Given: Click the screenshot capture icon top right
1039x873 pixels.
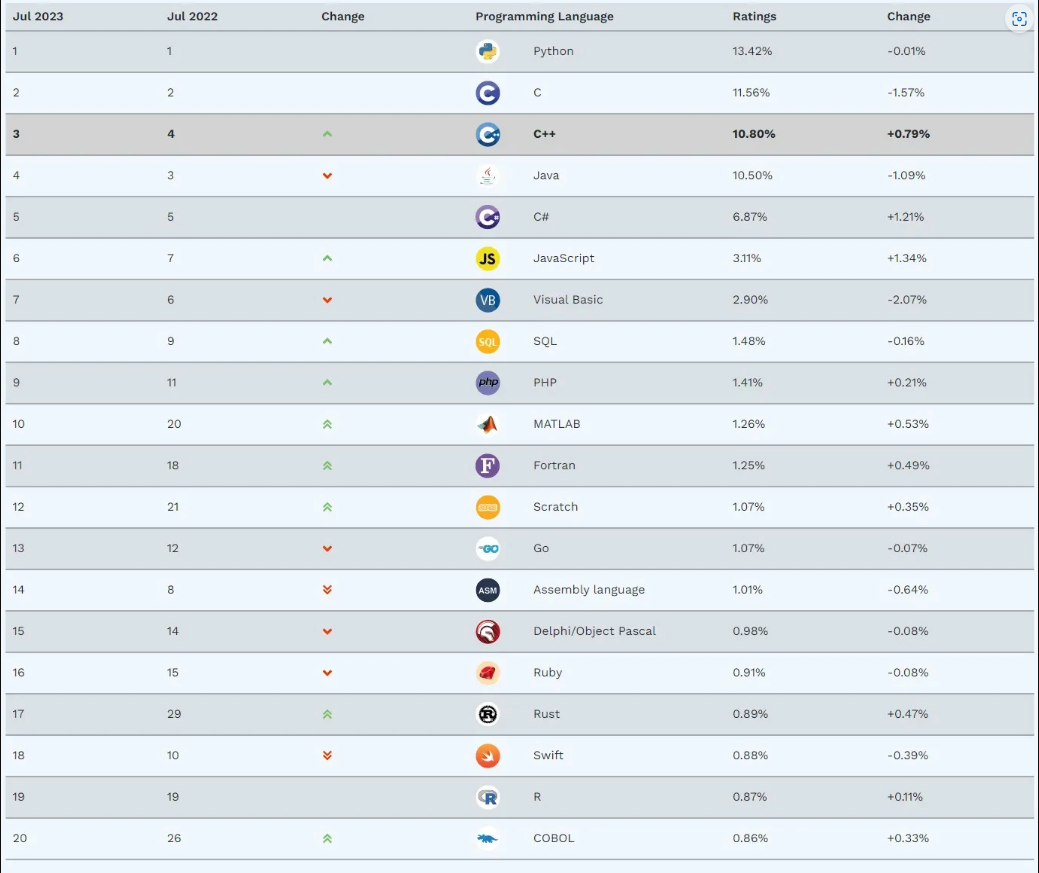Looking at the screenshot, I should (x=1019, y=19).
